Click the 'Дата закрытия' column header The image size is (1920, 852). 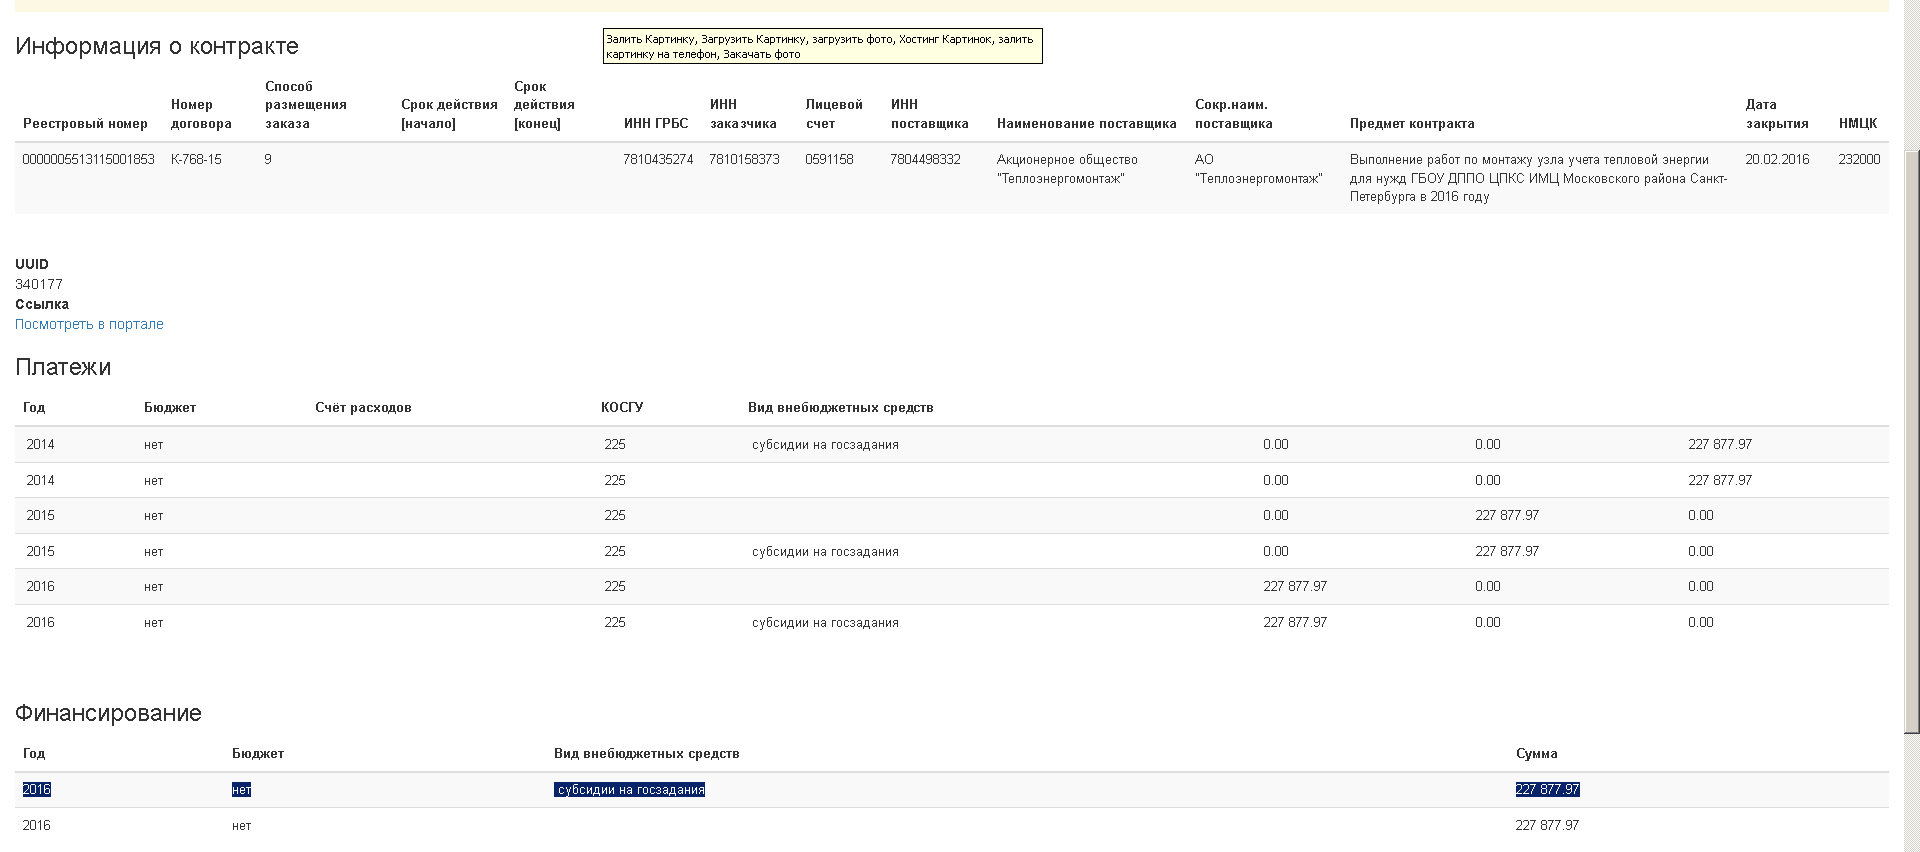(1777, 114)
